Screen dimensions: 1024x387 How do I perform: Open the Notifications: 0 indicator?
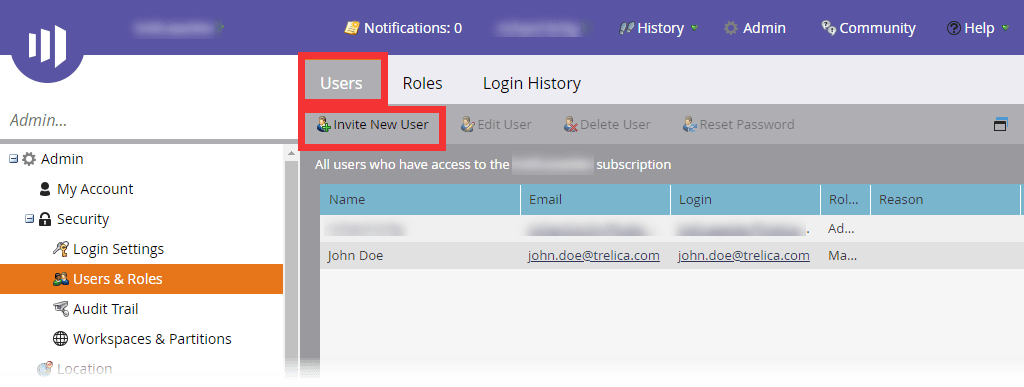403,28
